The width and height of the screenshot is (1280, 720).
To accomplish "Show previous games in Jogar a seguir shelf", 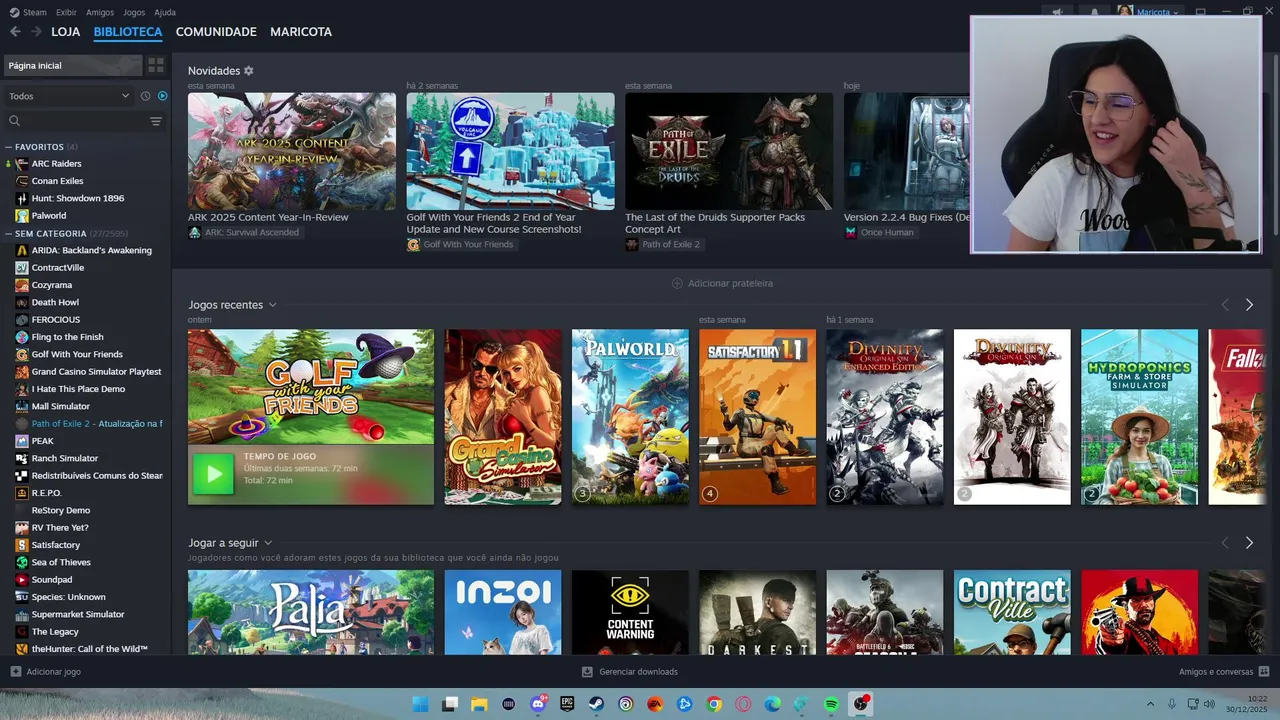I will [x=1225, y=543].
